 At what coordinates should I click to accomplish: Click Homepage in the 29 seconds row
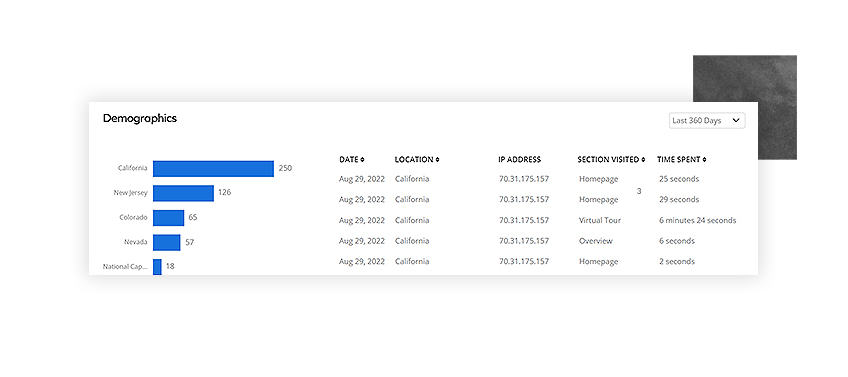coord(598,200)
